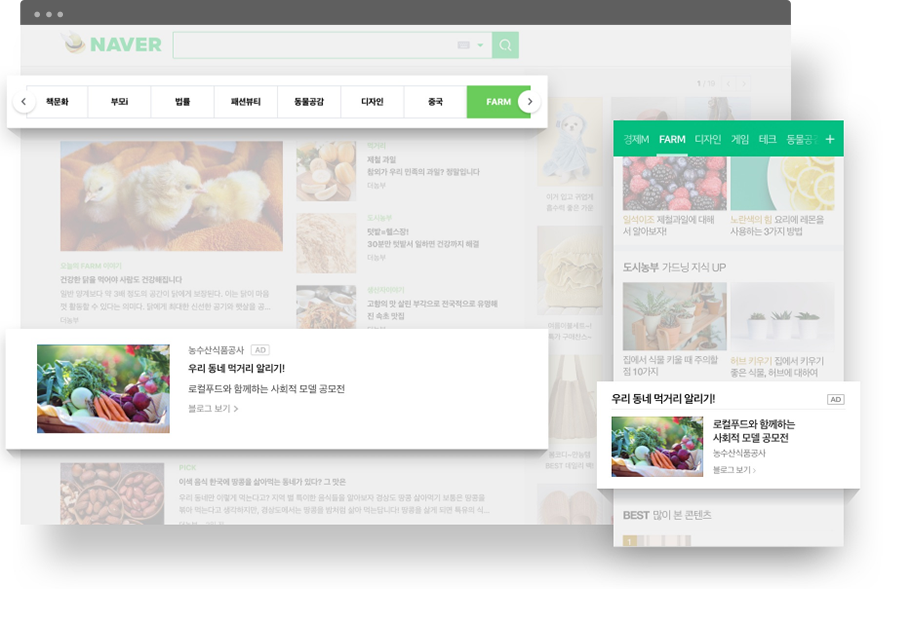This screenshot has width=911, height=623.
Task: Select the 패션뷰티 category tab
Action: tap(246, 102)
